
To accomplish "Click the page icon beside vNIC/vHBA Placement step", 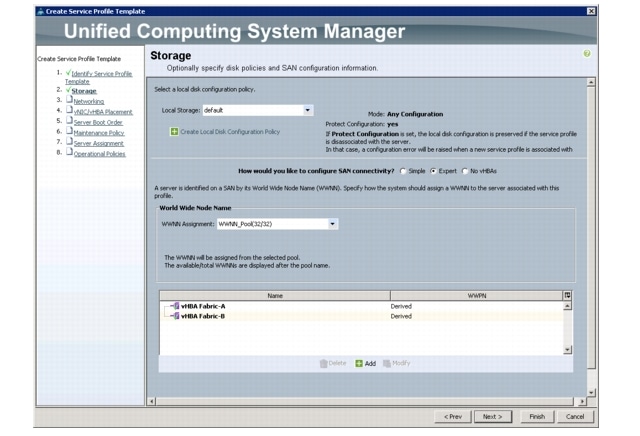I will (x=69, y=110).
